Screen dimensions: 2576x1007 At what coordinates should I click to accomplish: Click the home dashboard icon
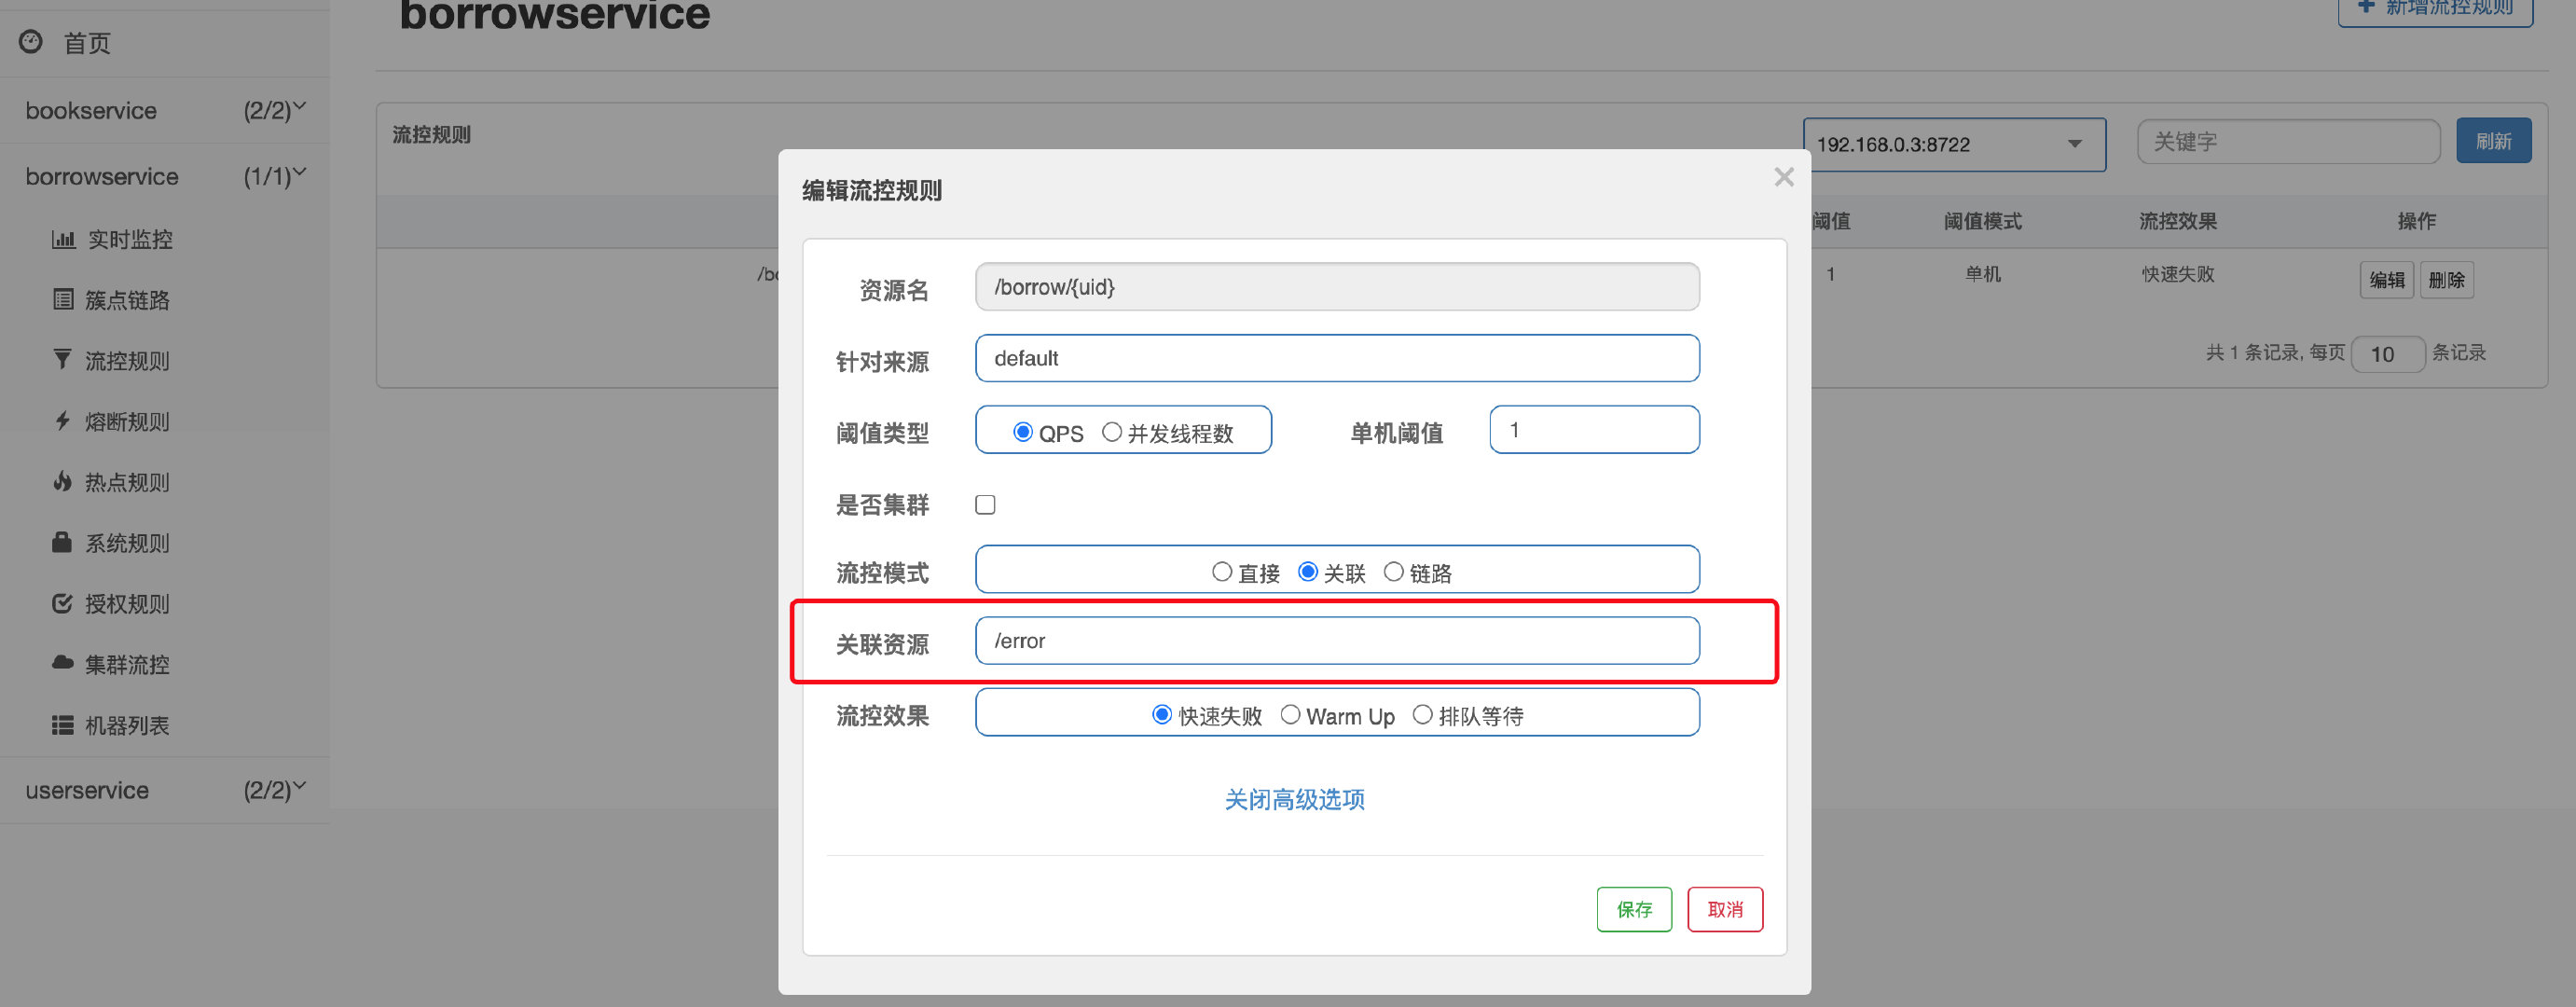(x=31, y=42)
